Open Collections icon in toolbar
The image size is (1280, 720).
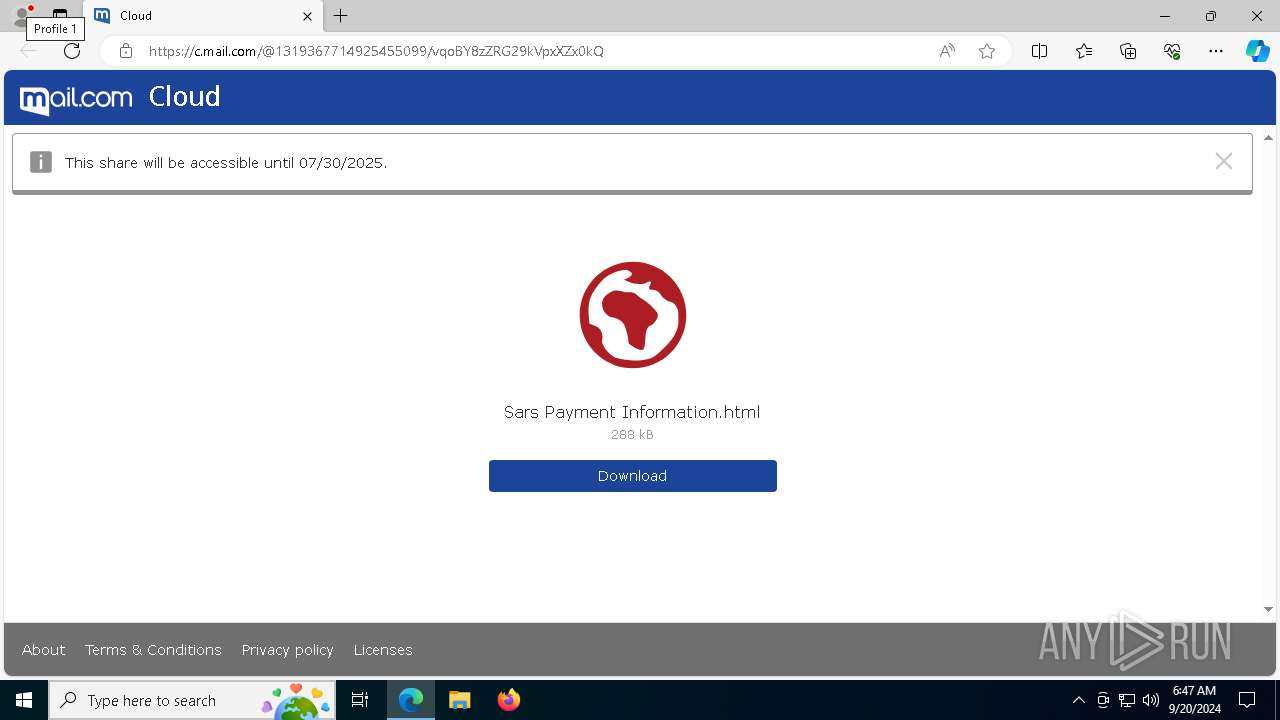1128,51
